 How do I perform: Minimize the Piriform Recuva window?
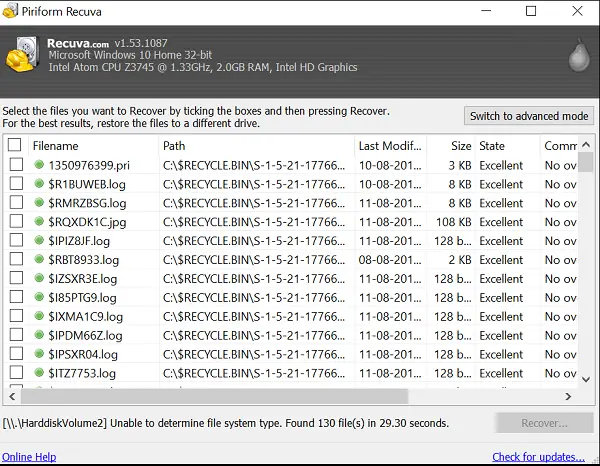pyautogui.click(x=486, y=11)
